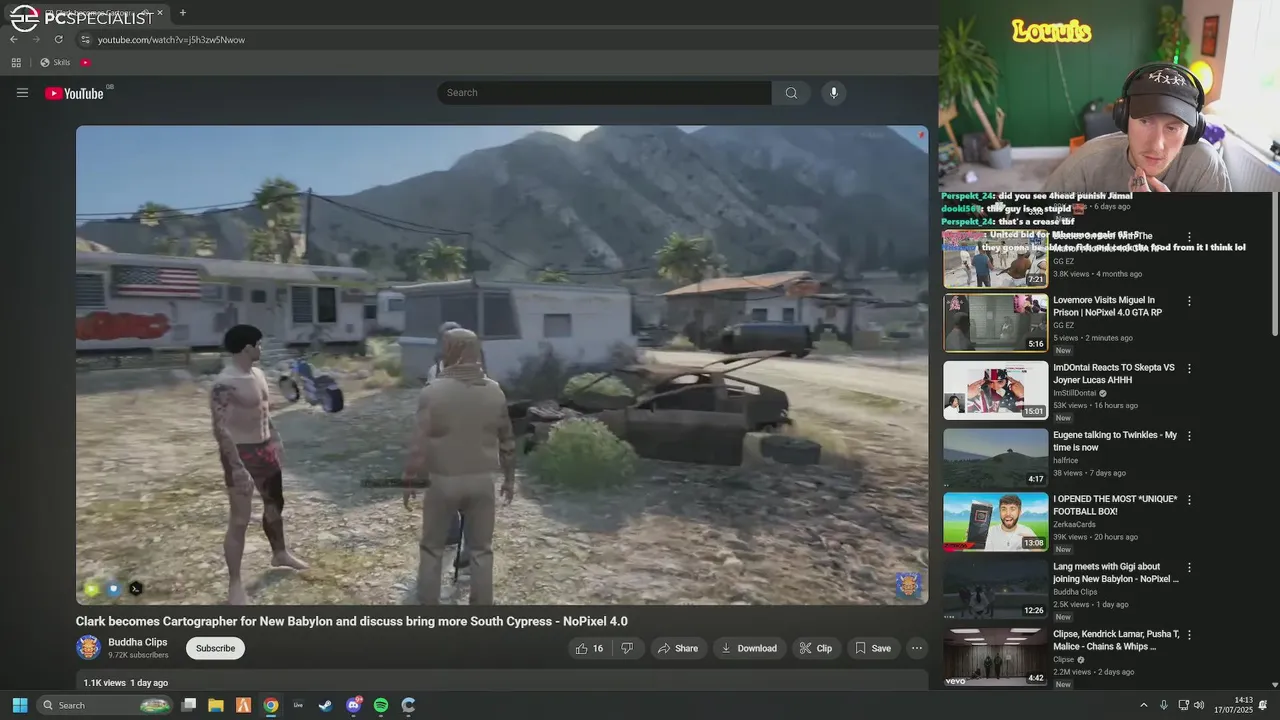Open I OPENED THE MOST UNIQUE FOOTBALL BOX thumbnail
Viewport: 1280px width, 720px height.
pyautogui.click(x=996, y=522)
